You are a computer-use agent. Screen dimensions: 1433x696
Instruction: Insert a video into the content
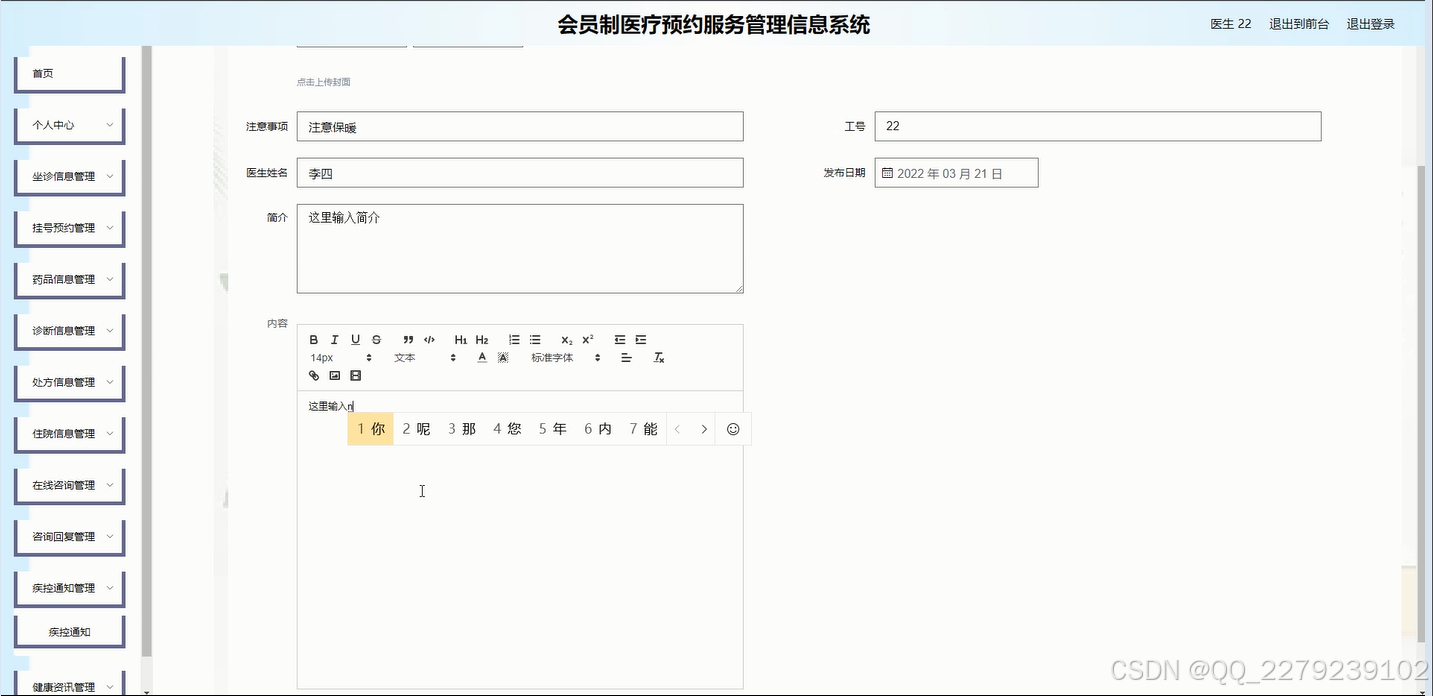coord(355,375)
